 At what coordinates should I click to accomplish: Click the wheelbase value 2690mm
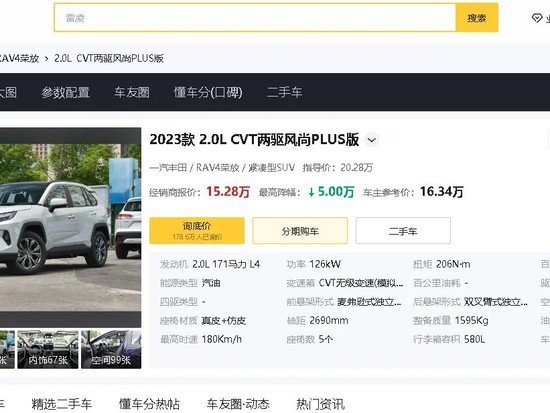(x=329, y=321)
